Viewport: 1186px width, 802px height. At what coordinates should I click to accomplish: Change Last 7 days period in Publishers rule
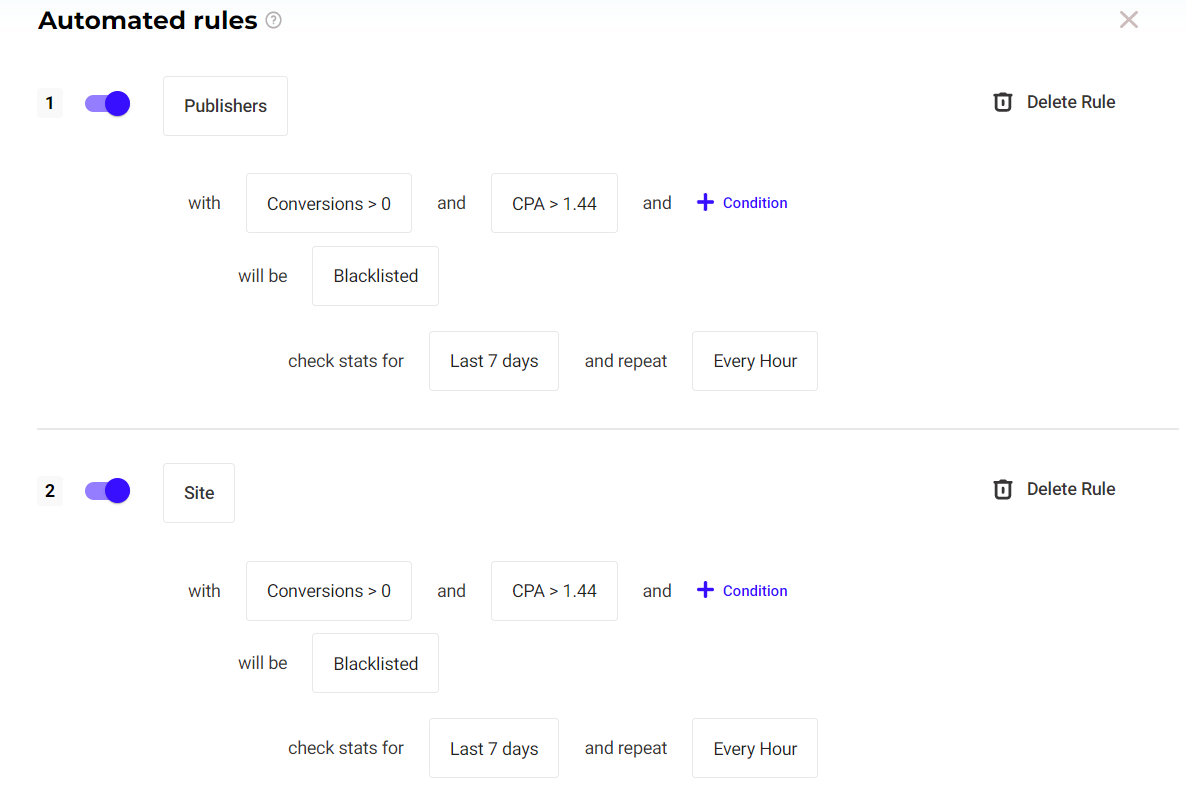(x=494, y=361)
